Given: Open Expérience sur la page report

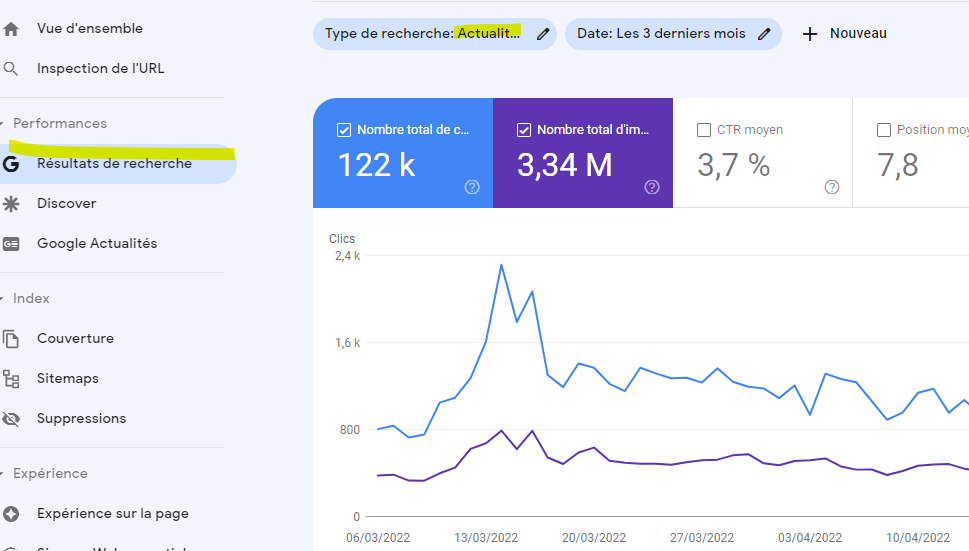Looking at the screenshot, I should [112, 514].
